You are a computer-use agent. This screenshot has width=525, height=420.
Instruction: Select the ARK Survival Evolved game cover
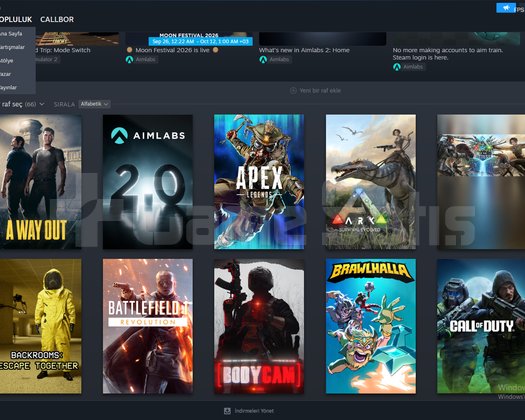click(x=371, y=182)
